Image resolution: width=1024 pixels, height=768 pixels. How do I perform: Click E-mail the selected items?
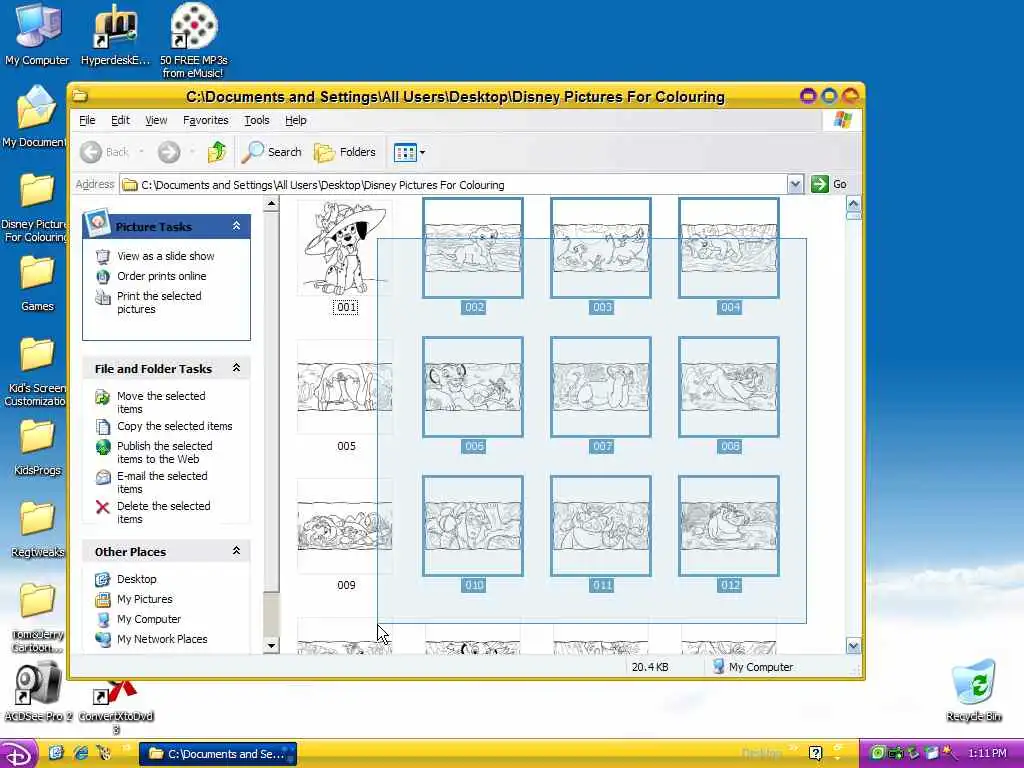pos(162,483)
